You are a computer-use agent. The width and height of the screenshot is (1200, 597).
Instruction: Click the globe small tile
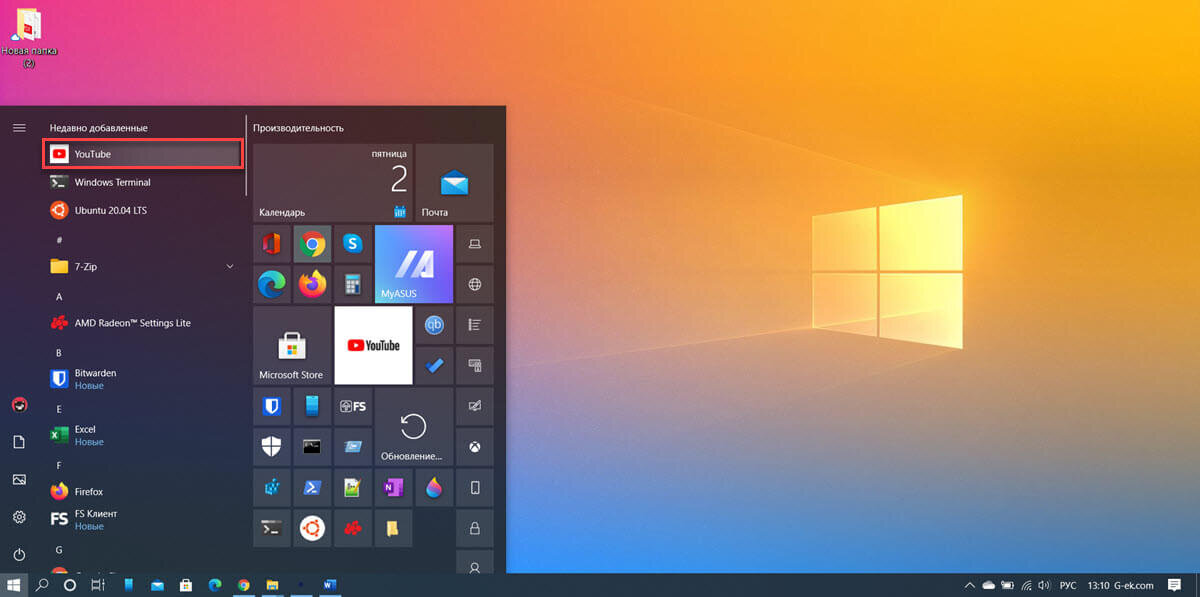tap(475, 284)
